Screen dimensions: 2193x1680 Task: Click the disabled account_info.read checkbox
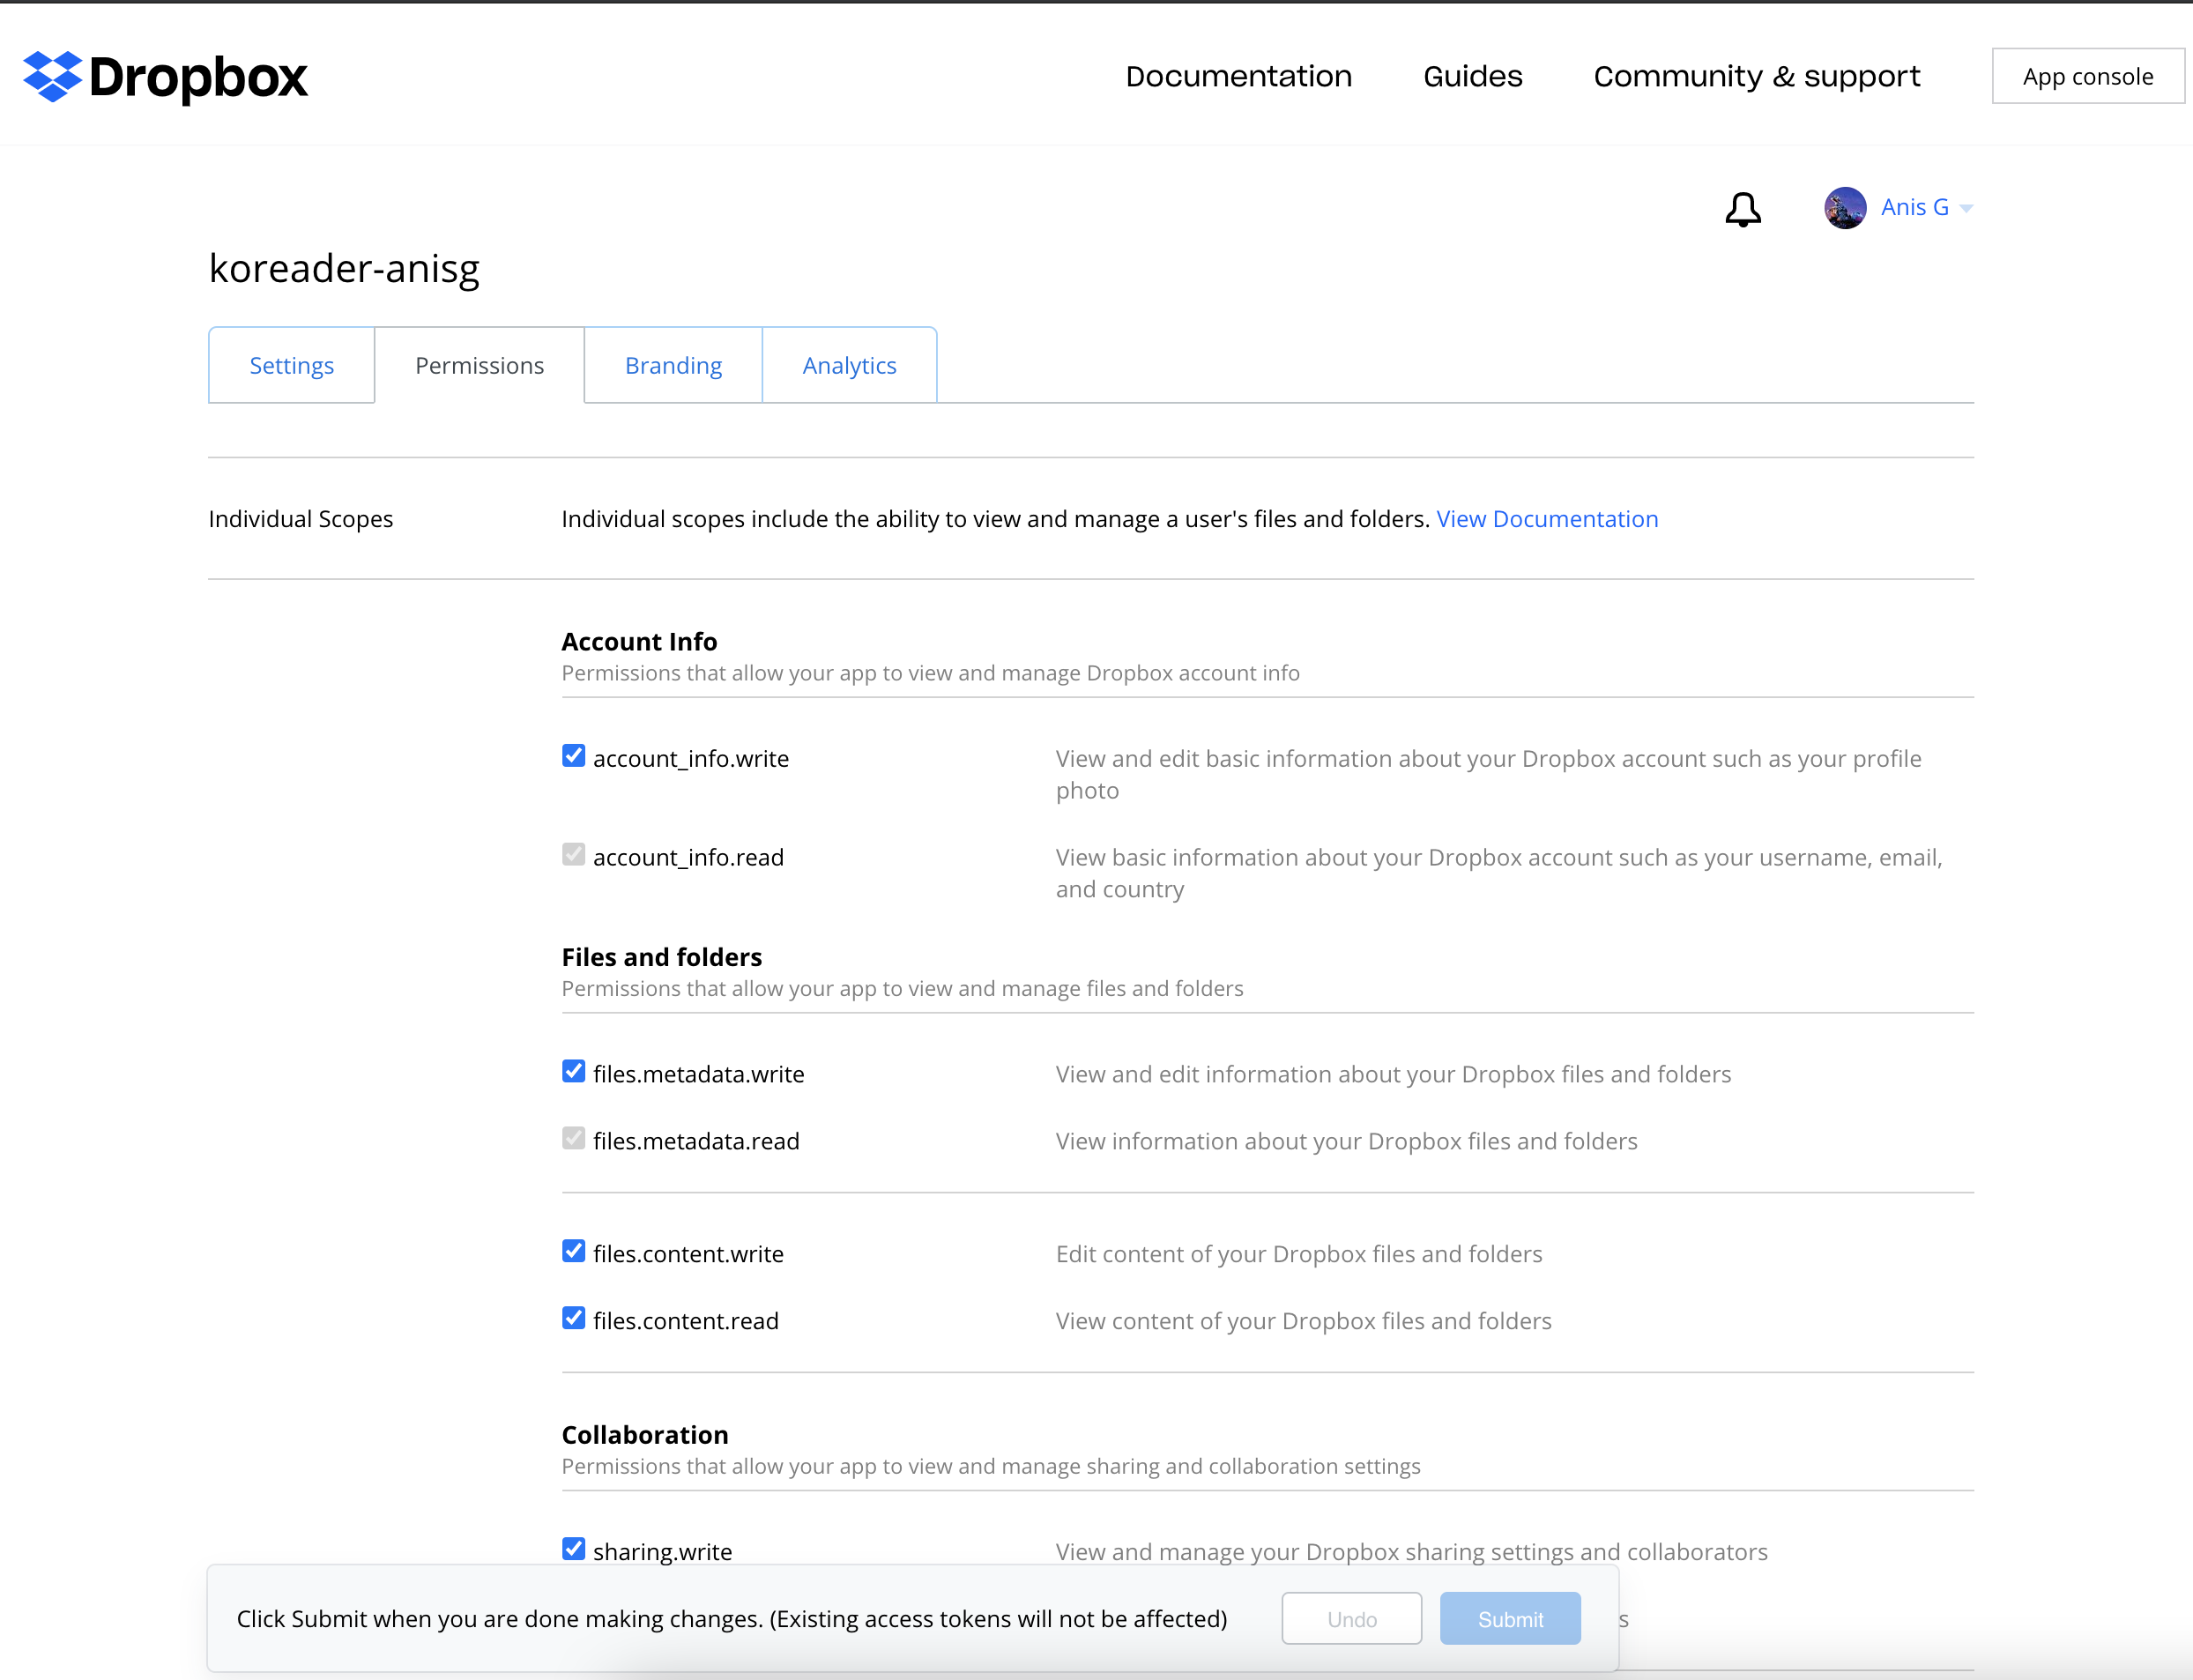[x=572, y=854]
